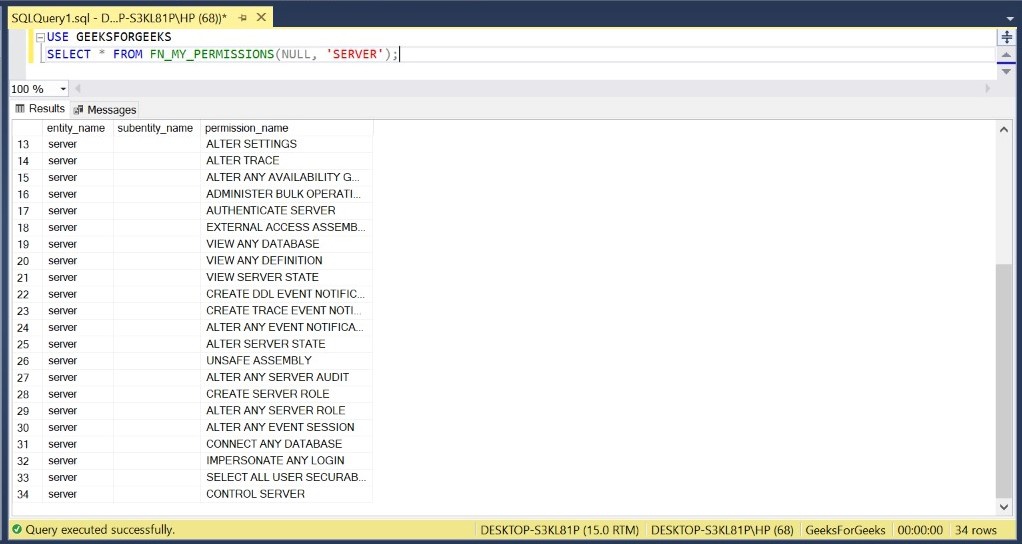Select the subentity_name column header

pyautogui.click(x=156, y=128)
